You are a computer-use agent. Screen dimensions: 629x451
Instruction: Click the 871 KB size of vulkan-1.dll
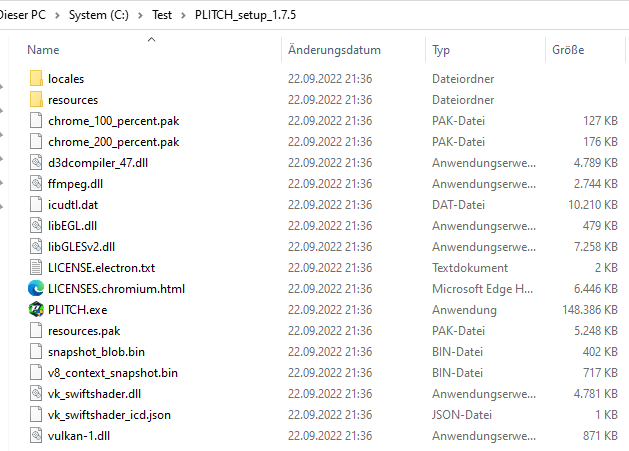600,435
